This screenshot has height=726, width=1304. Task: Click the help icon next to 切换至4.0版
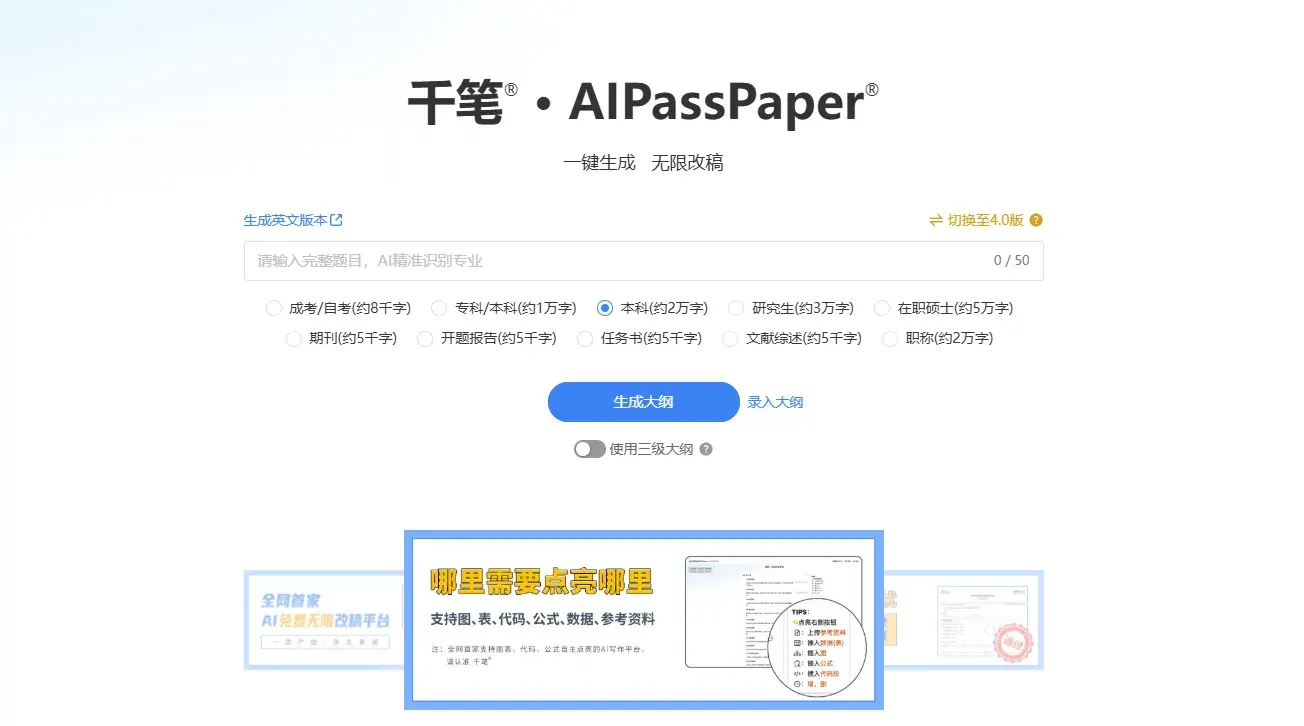coord(1036,220)
